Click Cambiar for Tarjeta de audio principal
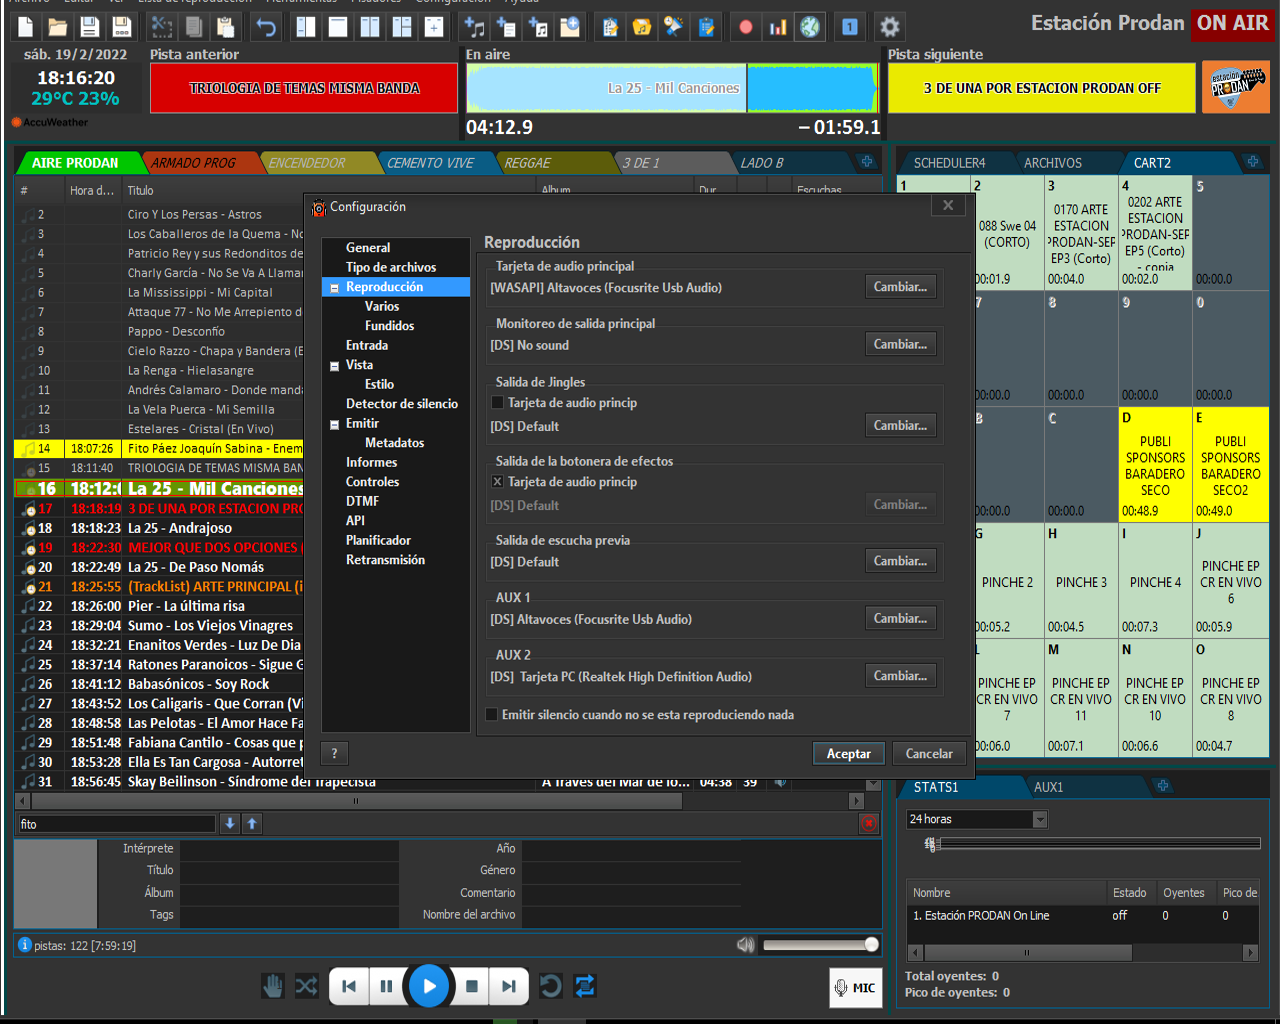Screen dimensions: 1280x1024 [x=900, y=287]
